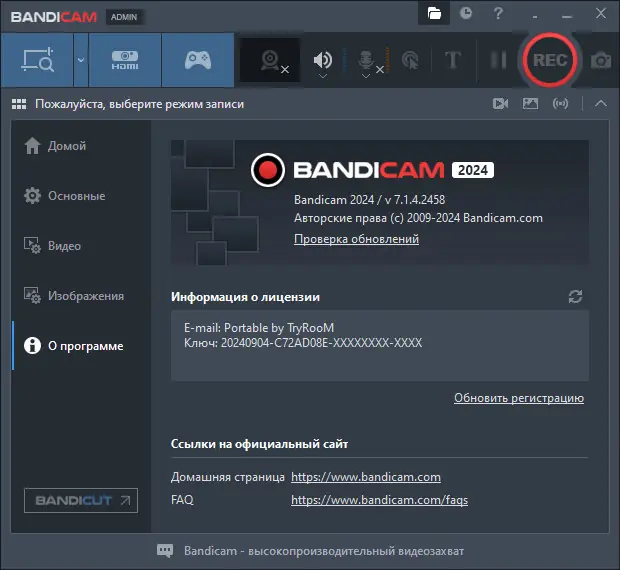Viewport: 620px width, 570px height.
Task: Click the Bandicam red record logo
Action: click(x=268, y=170)
